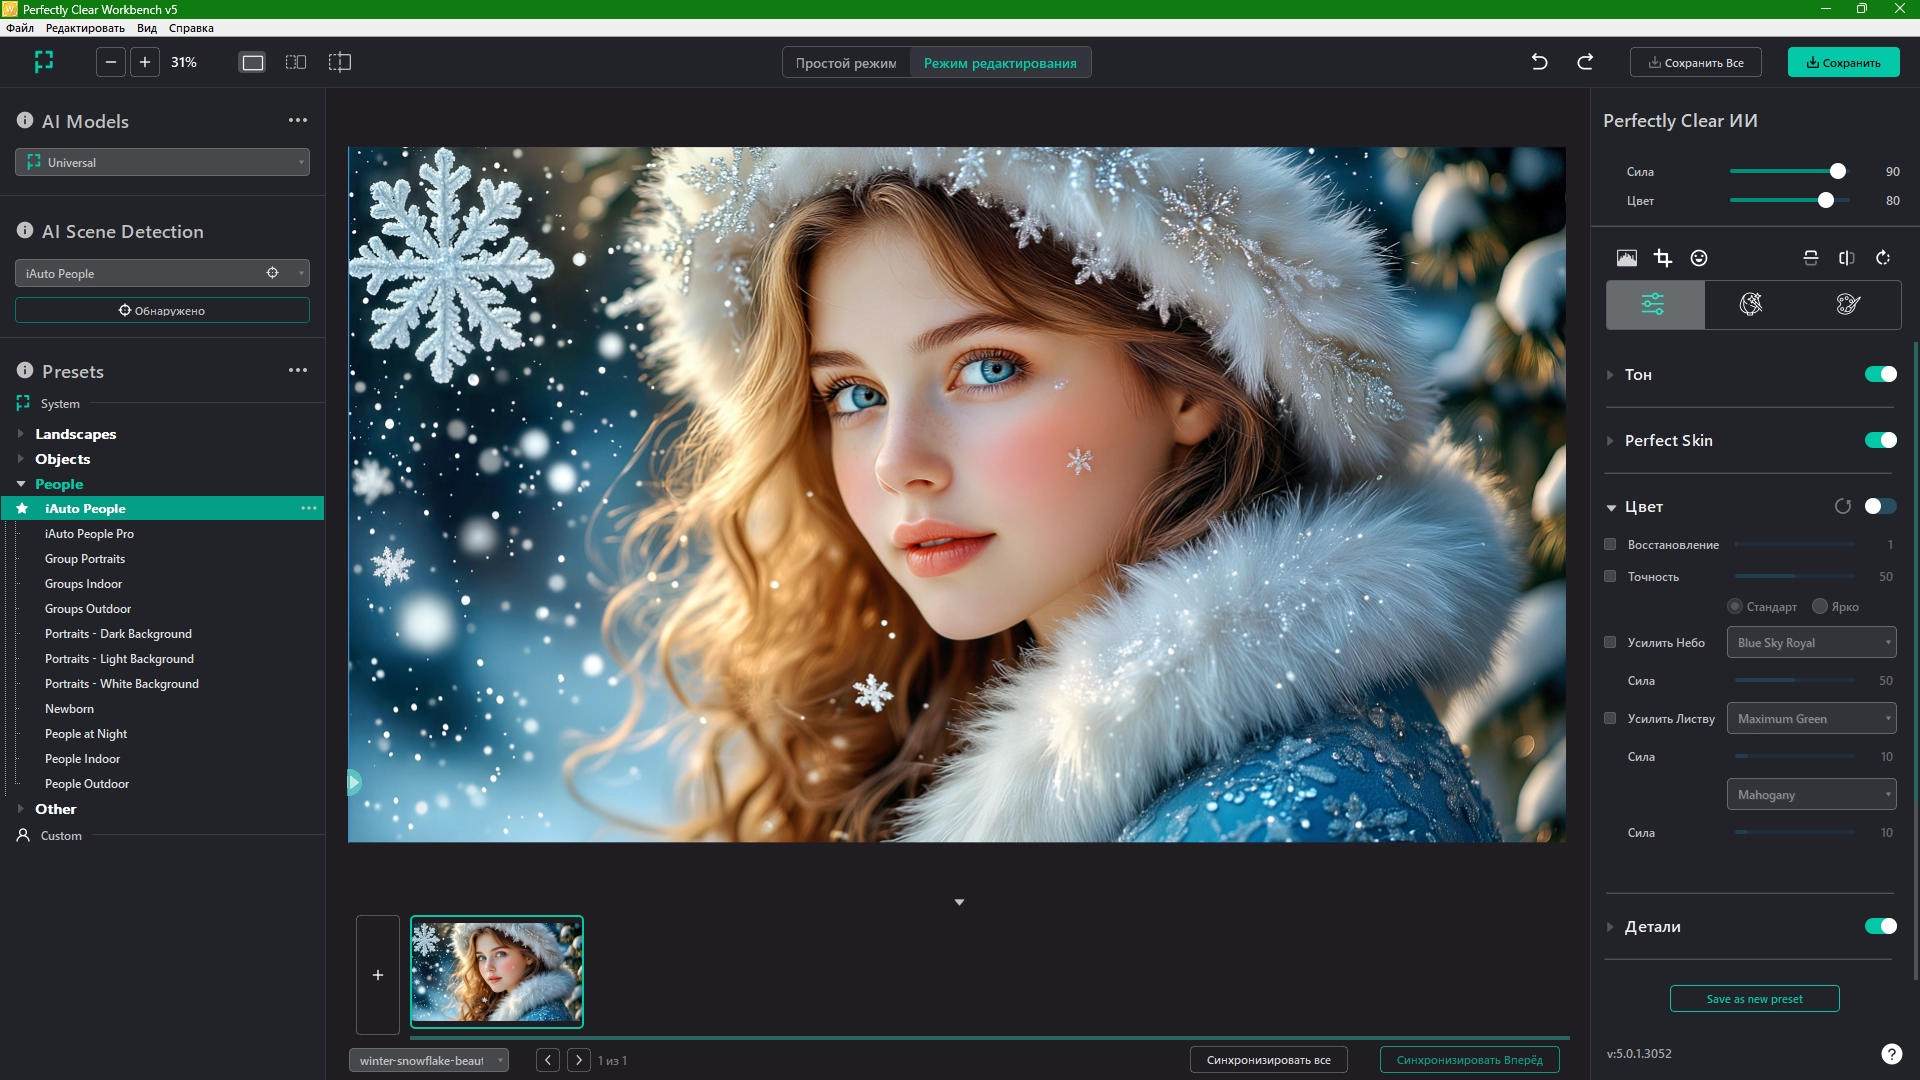Click the zoom out minus icon
The height and width of the screenshot is (1080, 1920).
111,62
